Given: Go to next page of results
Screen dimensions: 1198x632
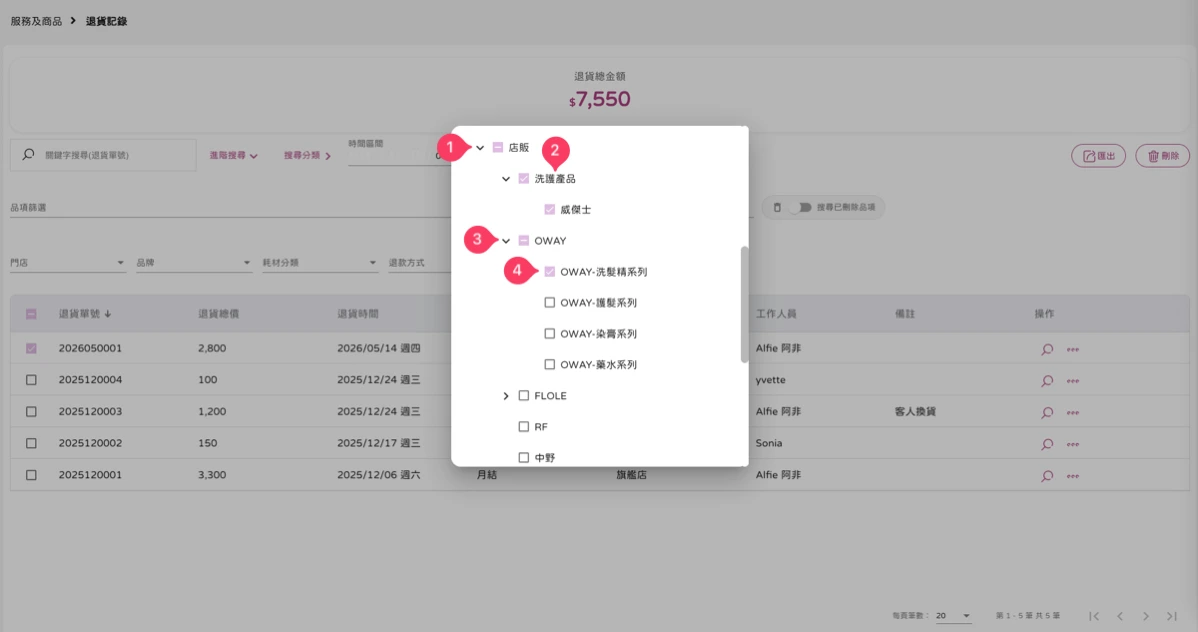Looking at the screenshot, I should 1145,616.
